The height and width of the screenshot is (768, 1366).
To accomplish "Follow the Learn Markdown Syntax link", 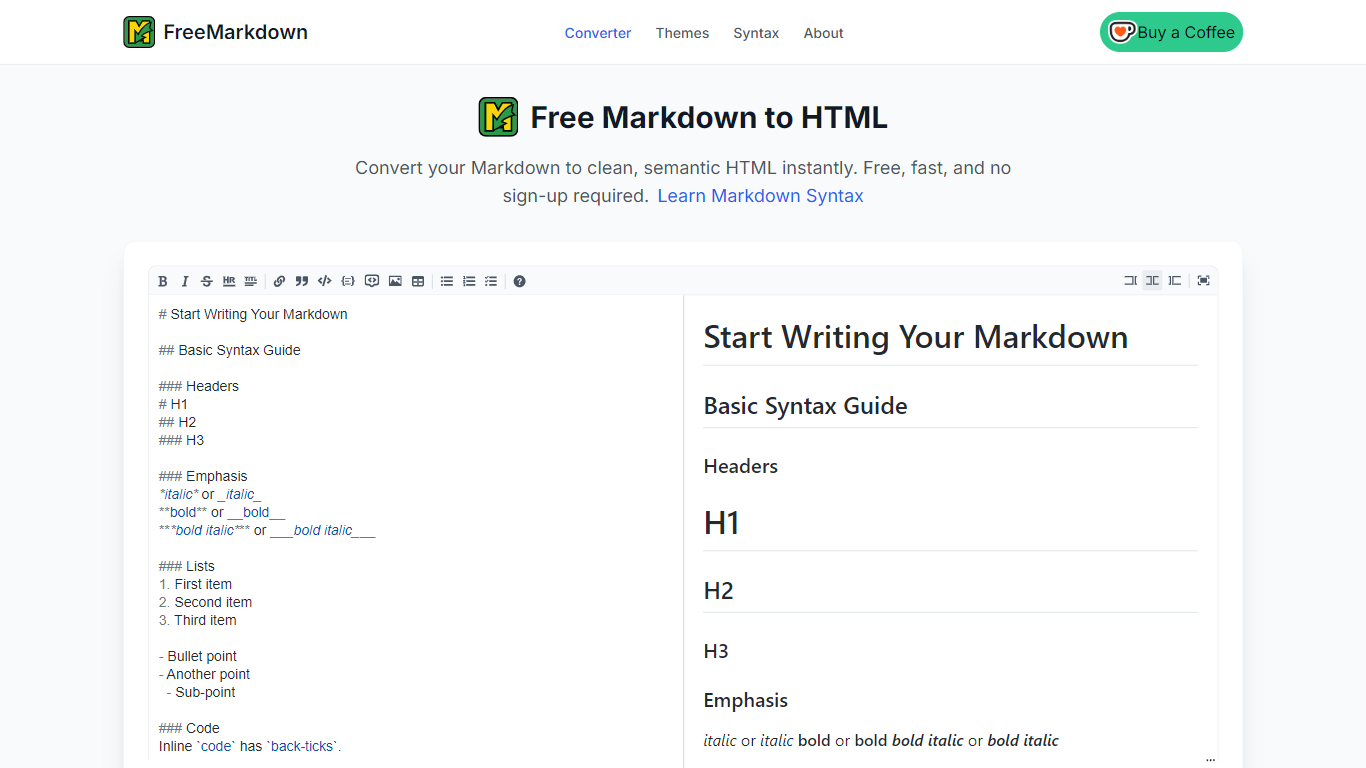I will 760,196.
